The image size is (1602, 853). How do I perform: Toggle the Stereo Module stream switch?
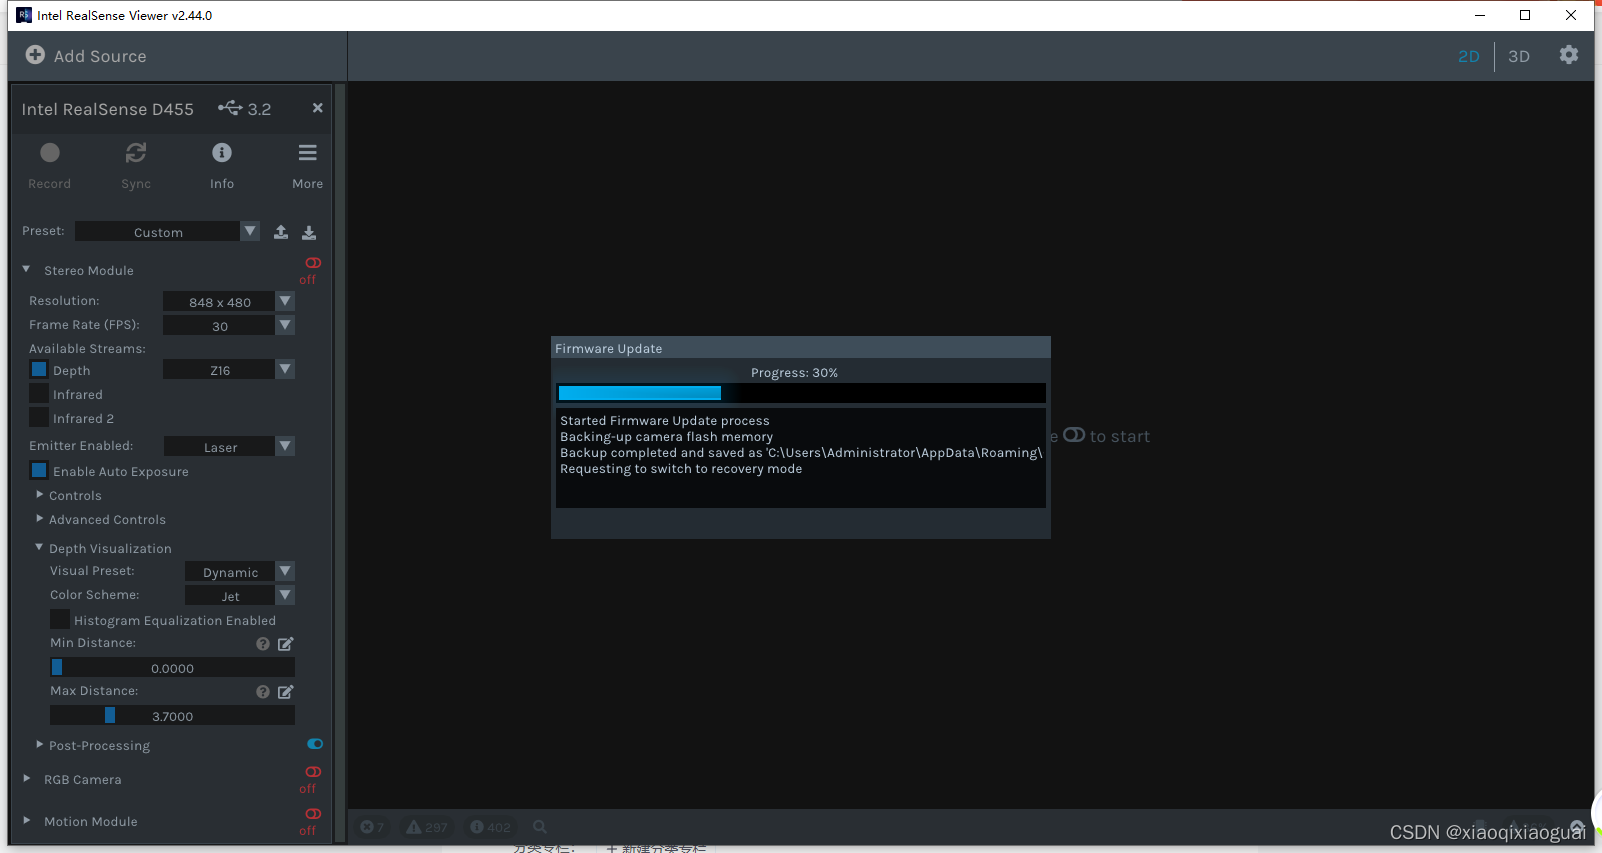(x=313, y=263)
